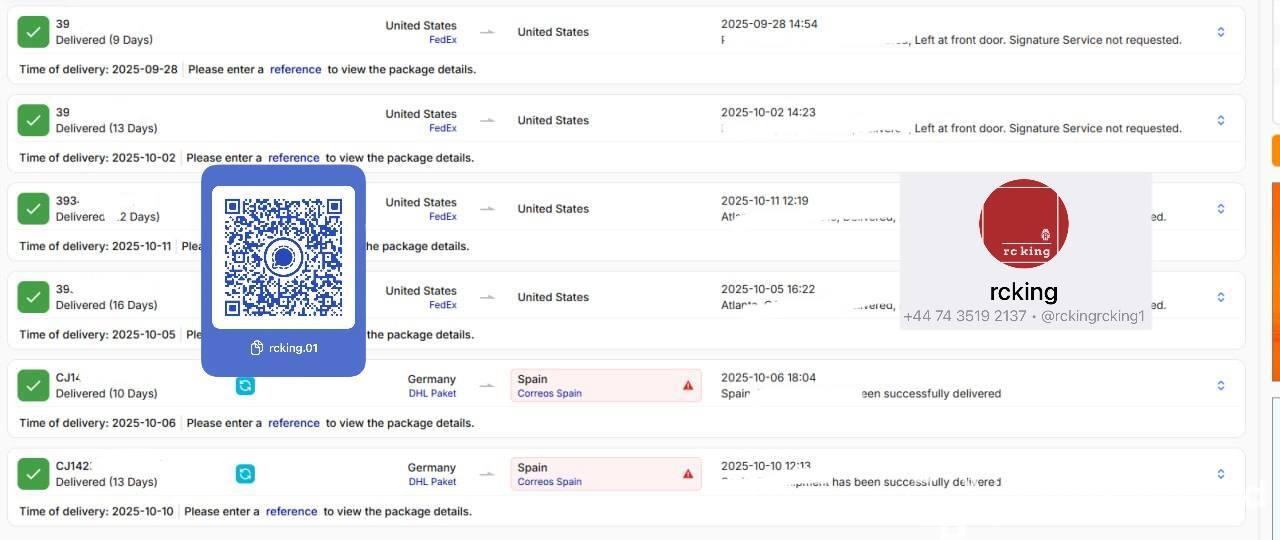Toggle green check for the 2025-10-10 delivery
Image resolution: width=1280 pixels, height=540 pixels.
(x=33, y=474)
